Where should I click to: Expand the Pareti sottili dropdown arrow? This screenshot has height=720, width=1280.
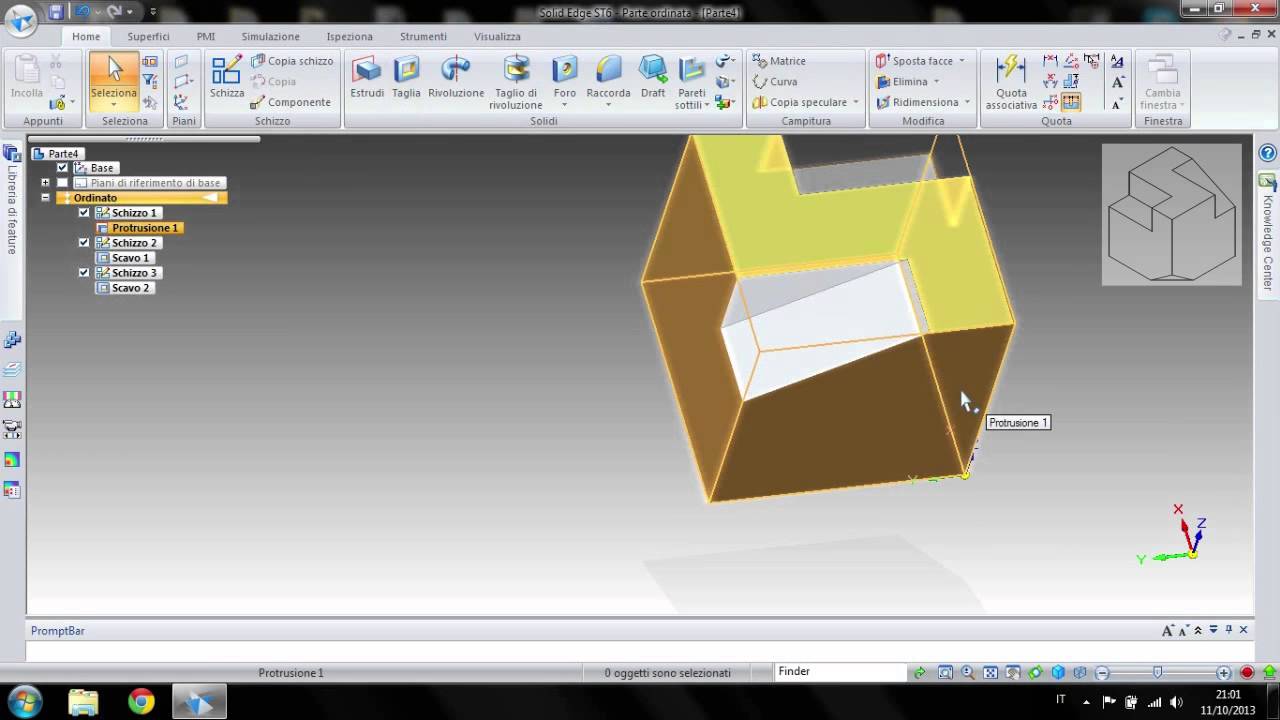click(x=706, y=105)
